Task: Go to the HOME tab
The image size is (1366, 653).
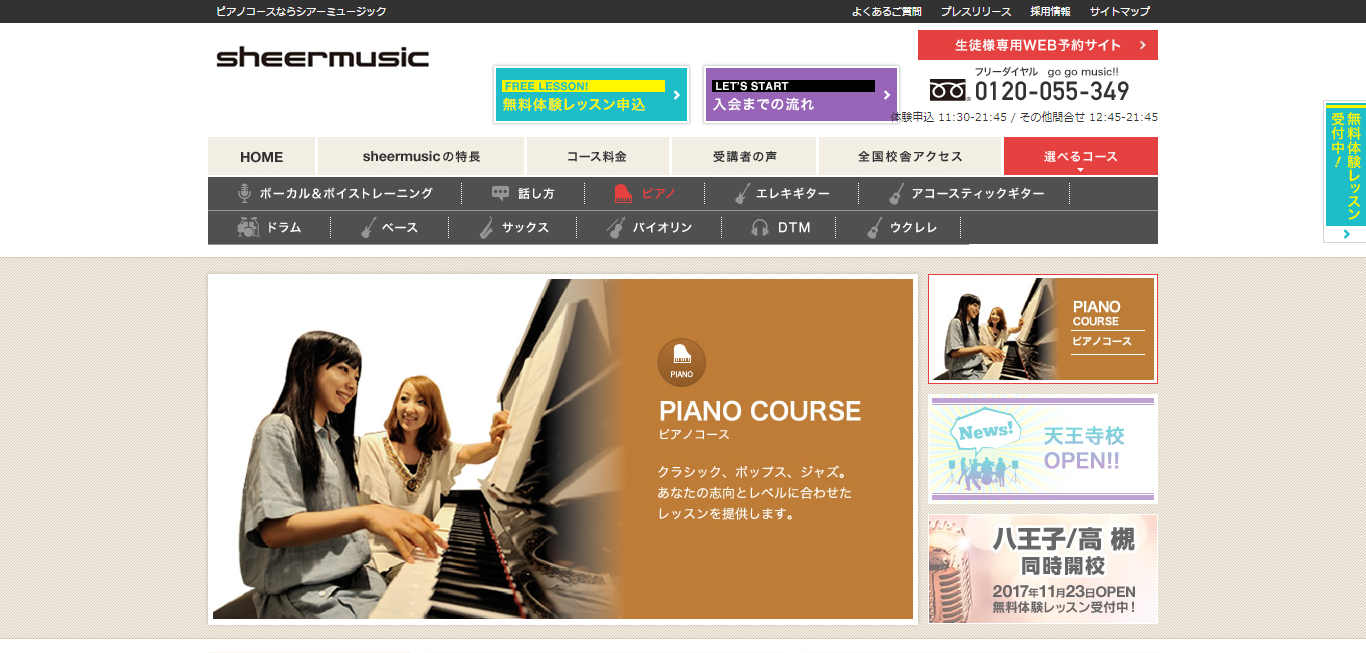Action: coord(262,157)
